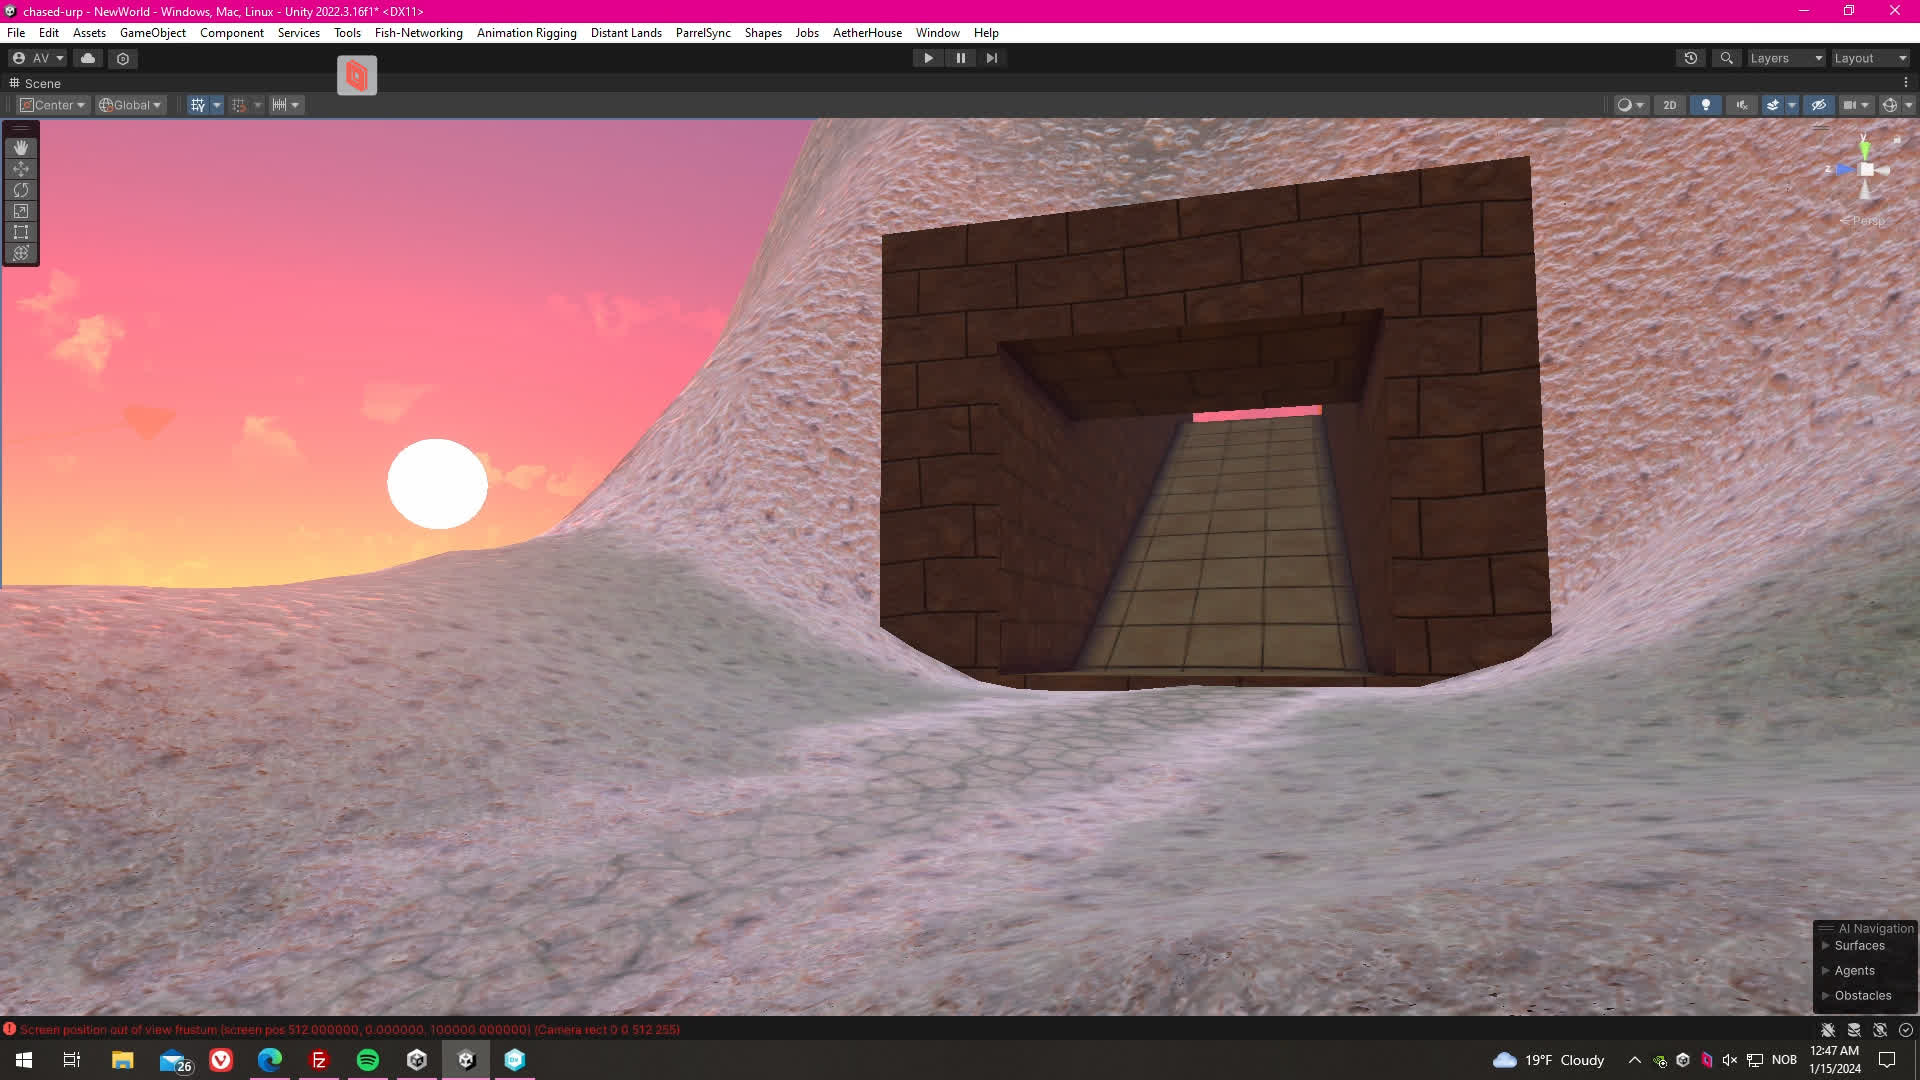Open the Fish-Networking menu
Viewport: 1920px width, 1080px height.
click(x=418, y=33)
